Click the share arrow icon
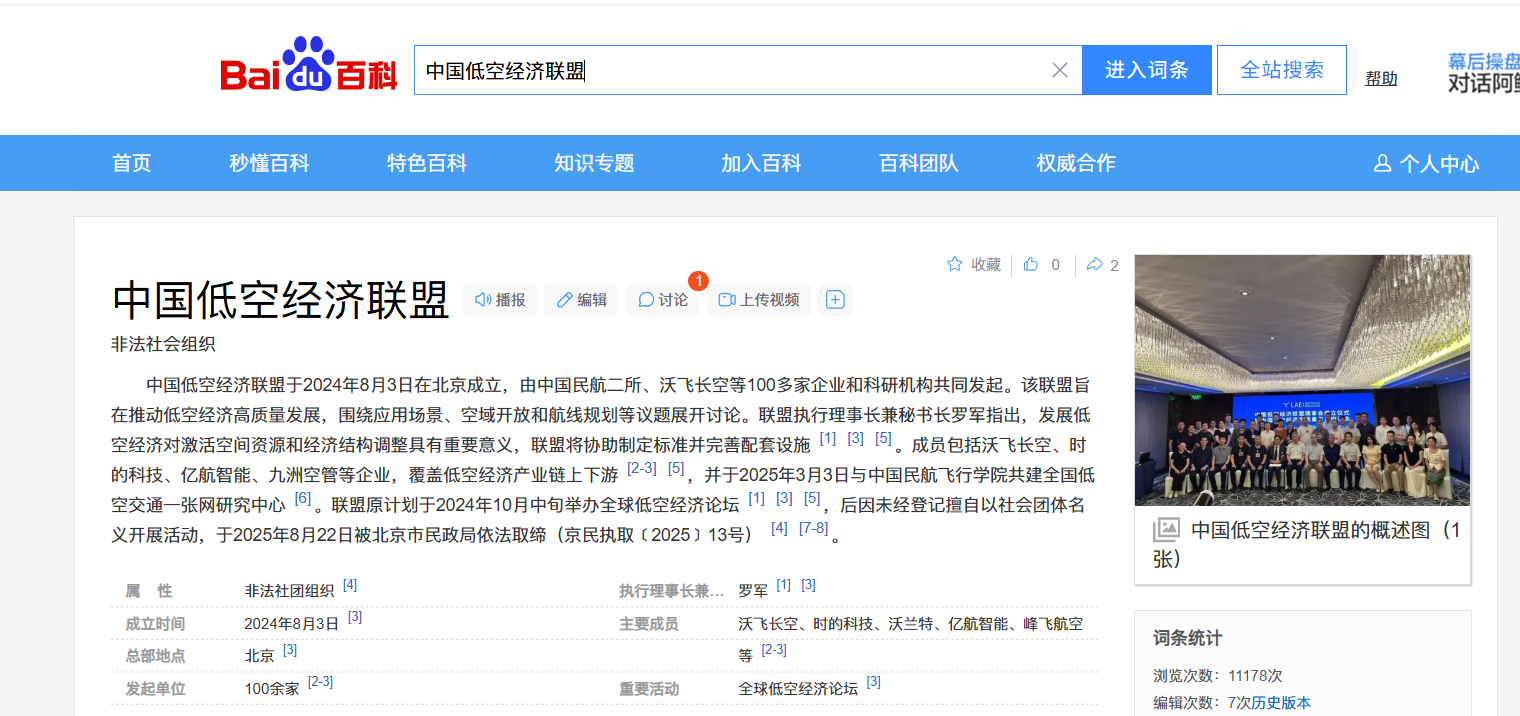The image size is (1520, 716). [1095, 265]
